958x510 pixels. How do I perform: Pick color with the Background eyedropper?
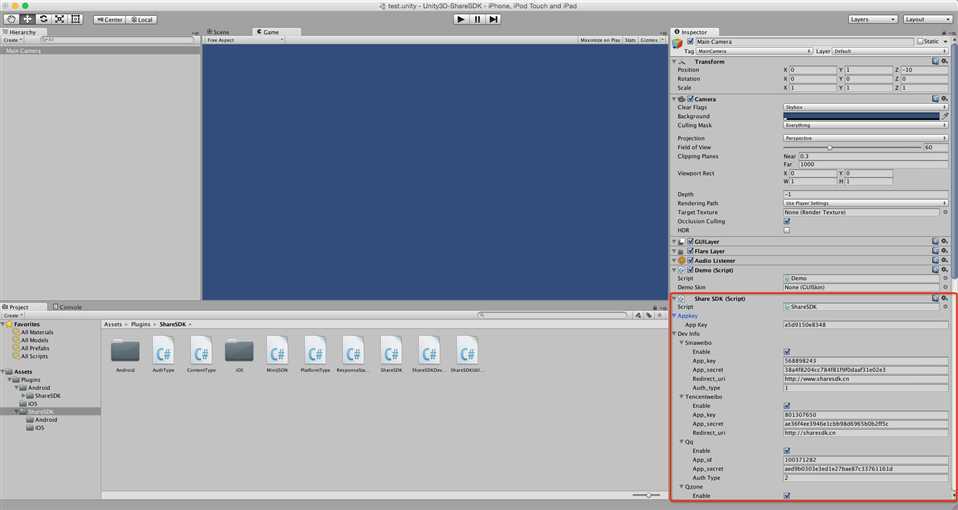[945, 116]
